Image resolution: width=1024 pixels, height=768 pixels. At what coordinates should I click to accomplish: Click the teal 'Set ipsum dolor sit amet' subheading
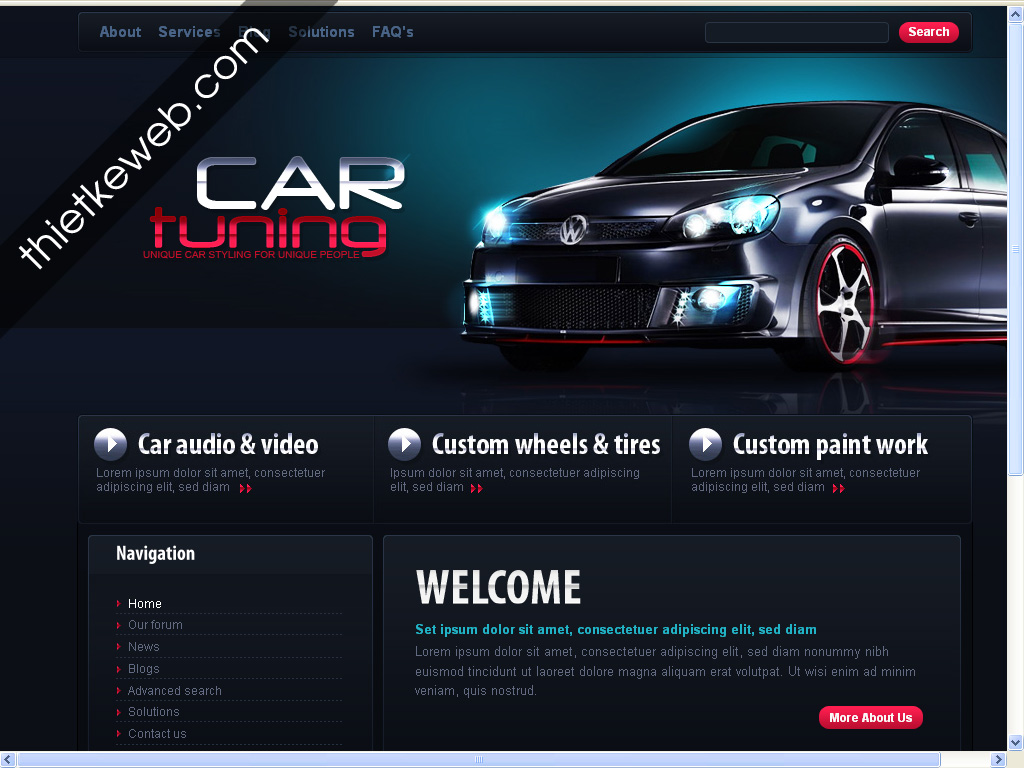pyautogui.click(x=616, y=630)
